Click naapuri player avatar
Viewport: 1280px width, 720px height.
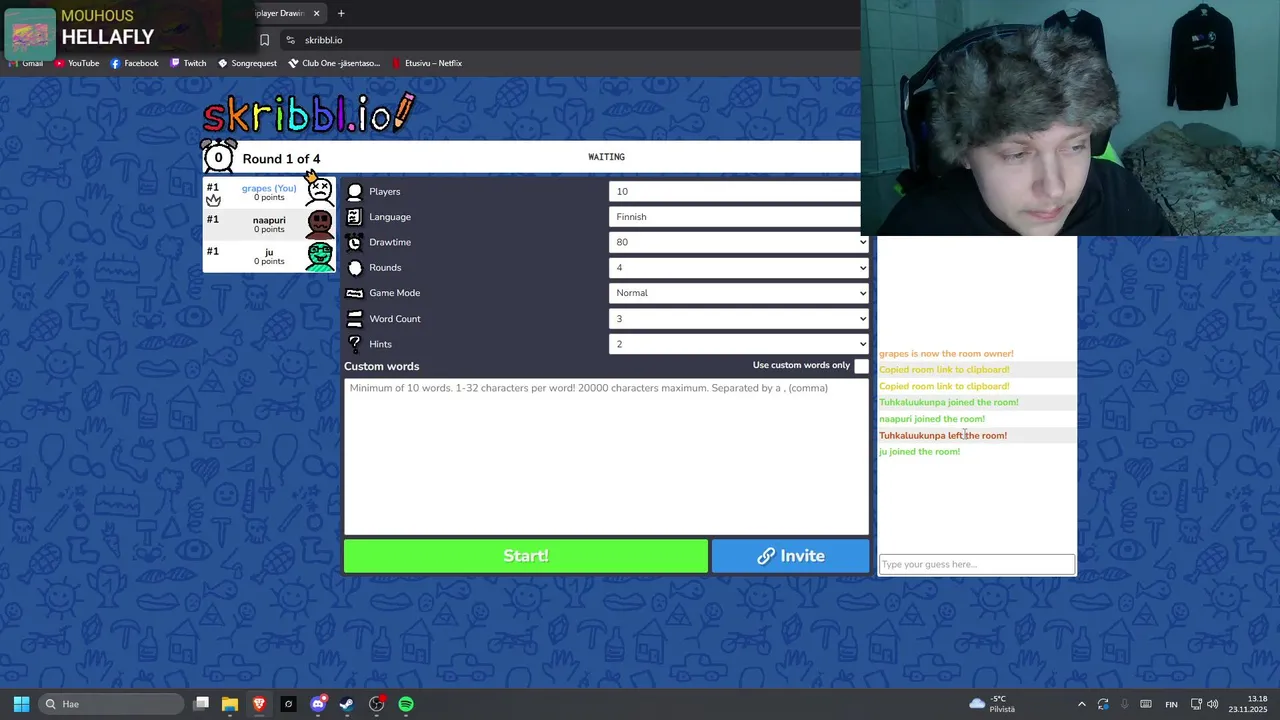click(x=320, y=224)
